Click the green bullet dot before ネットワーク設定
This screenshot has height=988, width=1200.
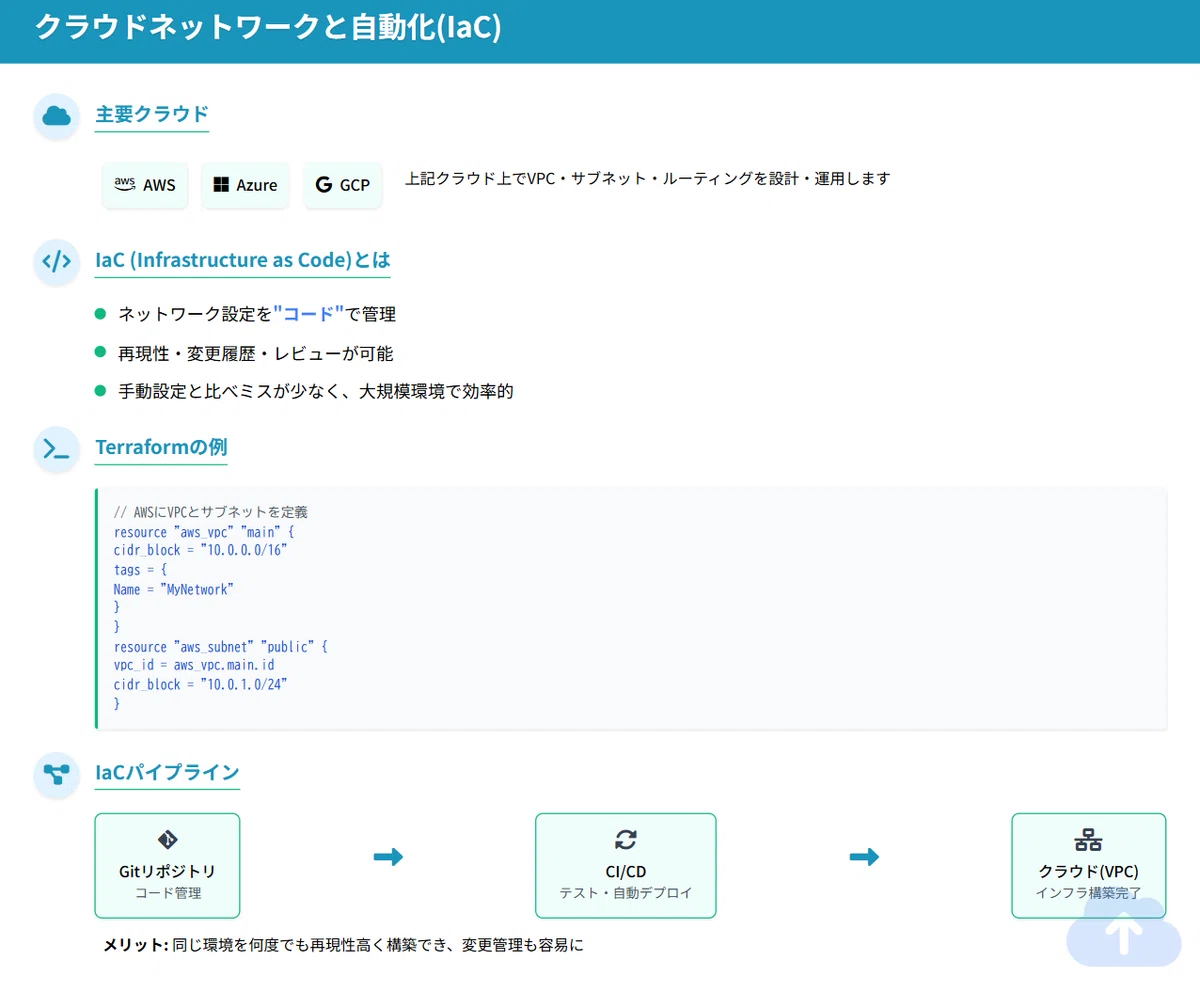[100, 314]
